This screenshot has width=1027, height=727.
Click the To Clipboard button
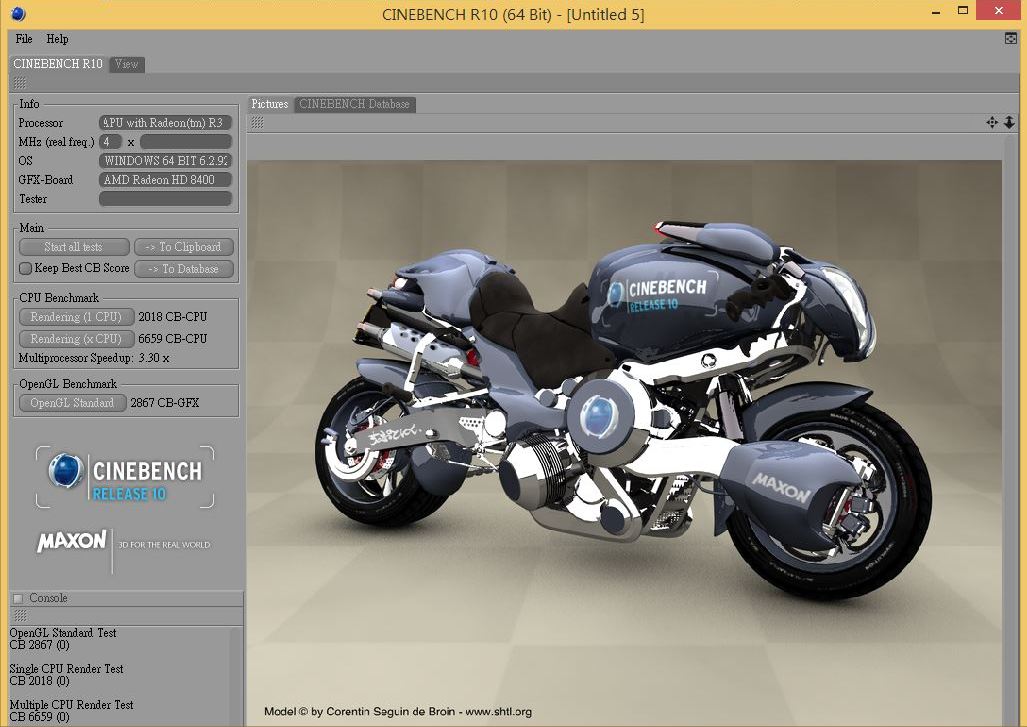click(184, 247)
